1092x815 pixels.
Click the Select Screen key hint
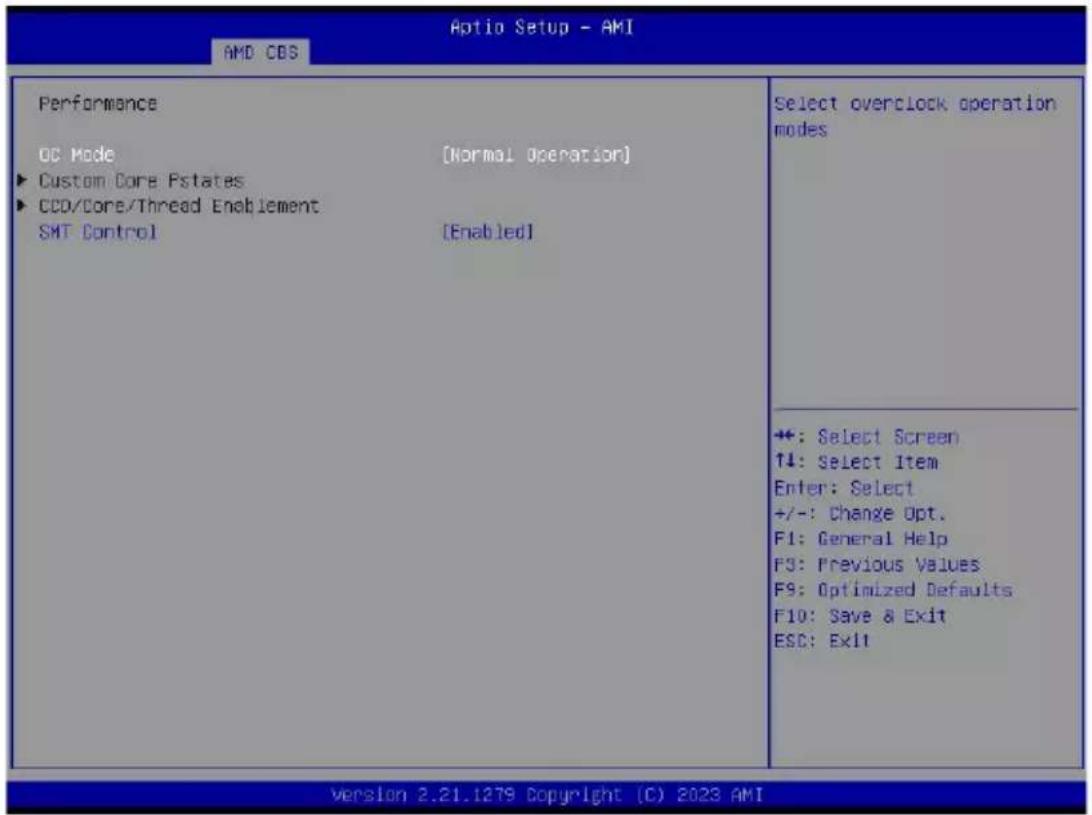pos(866,437)
